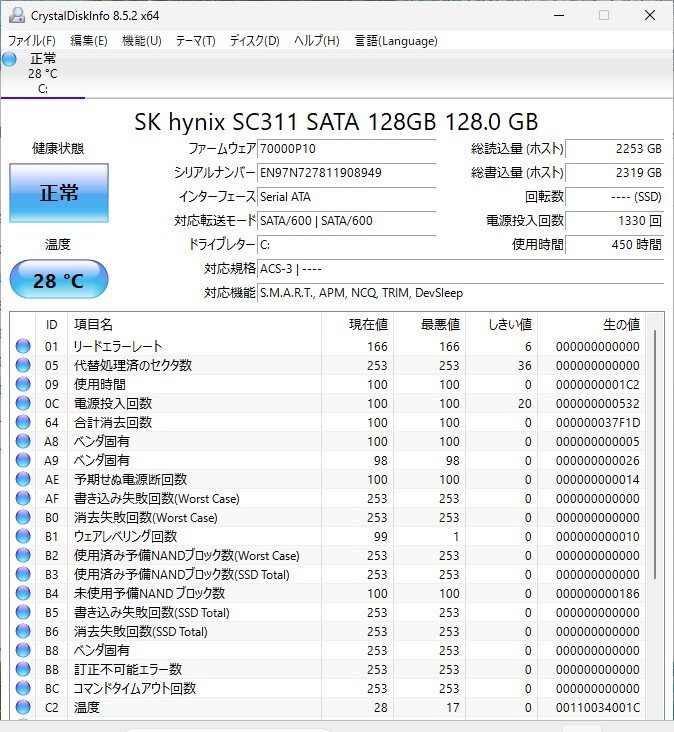Click the power on hours 450 時間
674x732 pixels.
tap(614, 245)
